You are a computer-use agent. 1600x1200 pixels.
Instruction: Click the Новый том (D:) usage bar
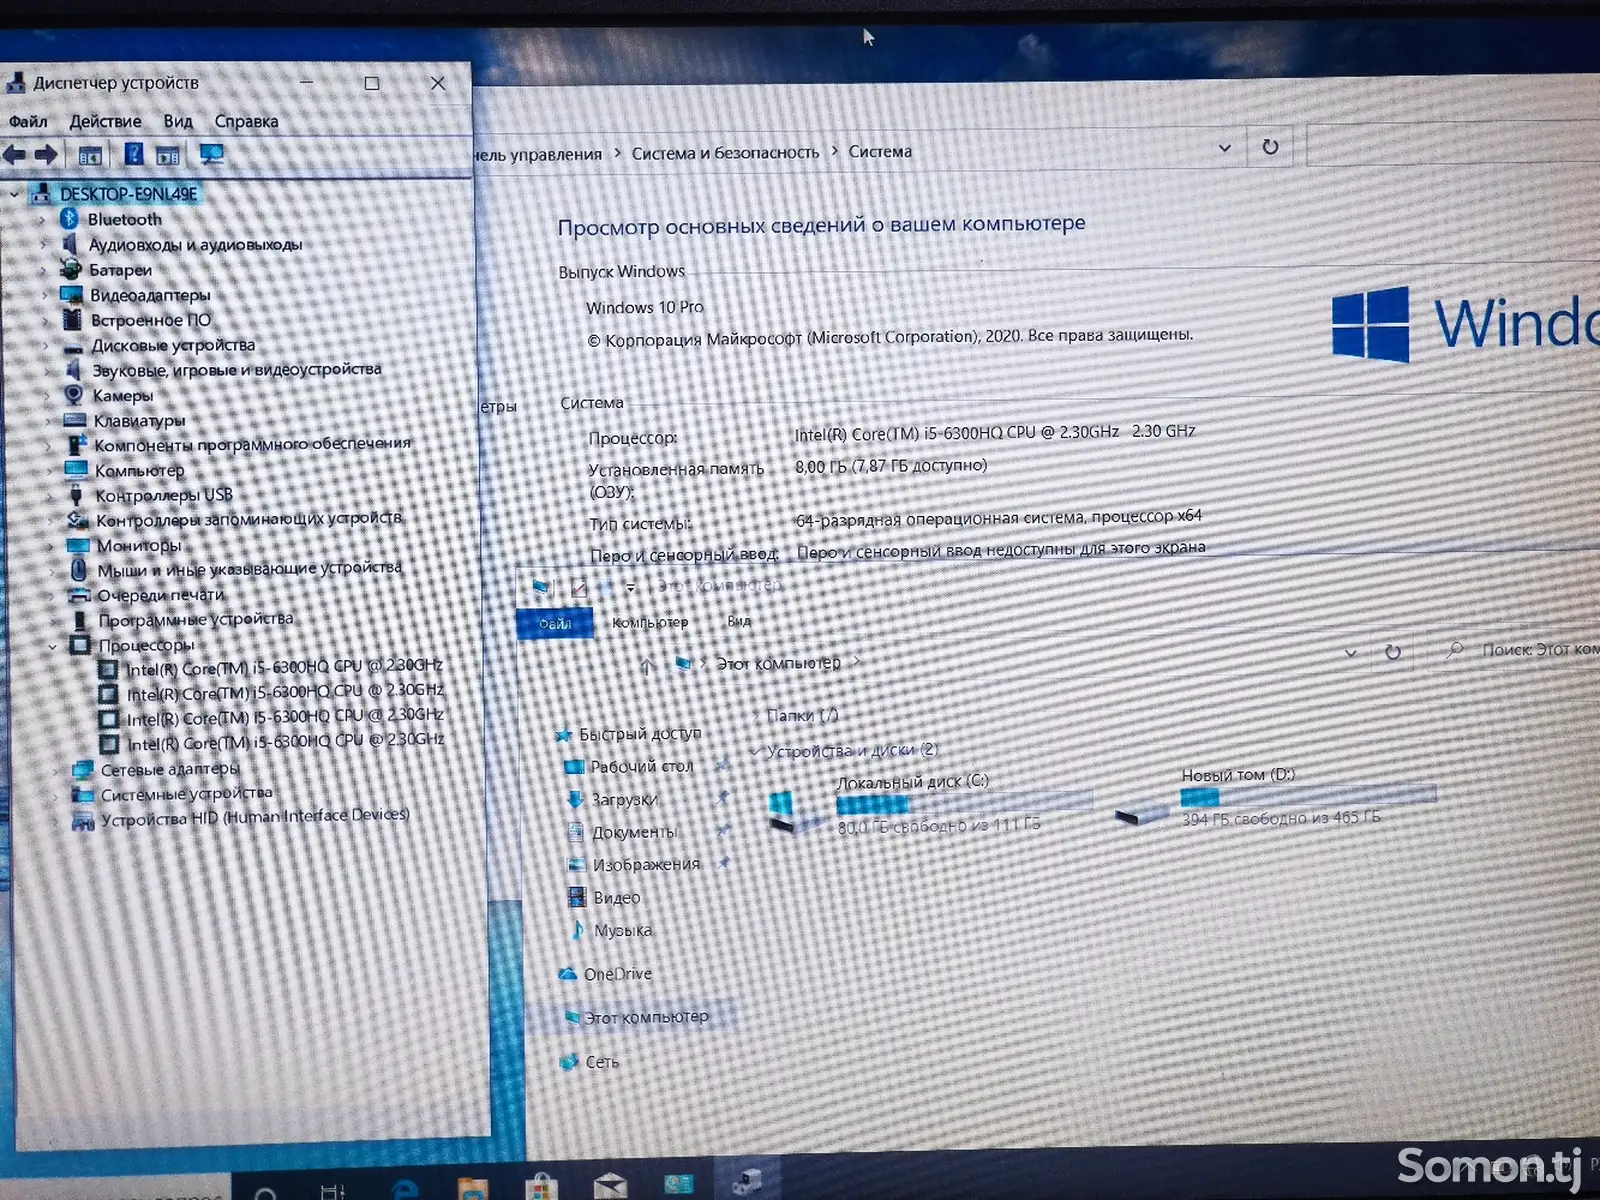point(1308,796)
